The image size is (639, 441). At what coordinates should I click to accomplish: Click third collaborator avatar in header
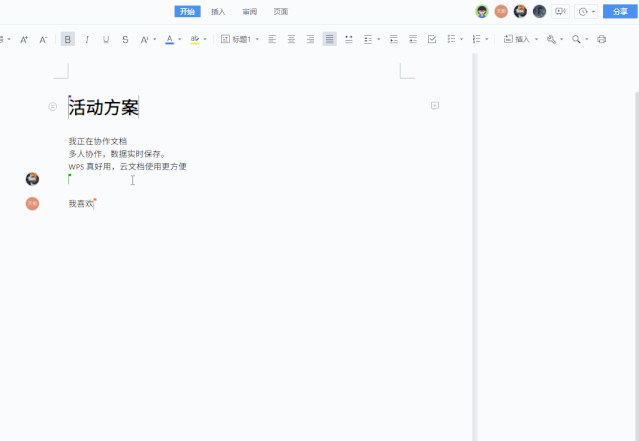[x=520, y=11]
